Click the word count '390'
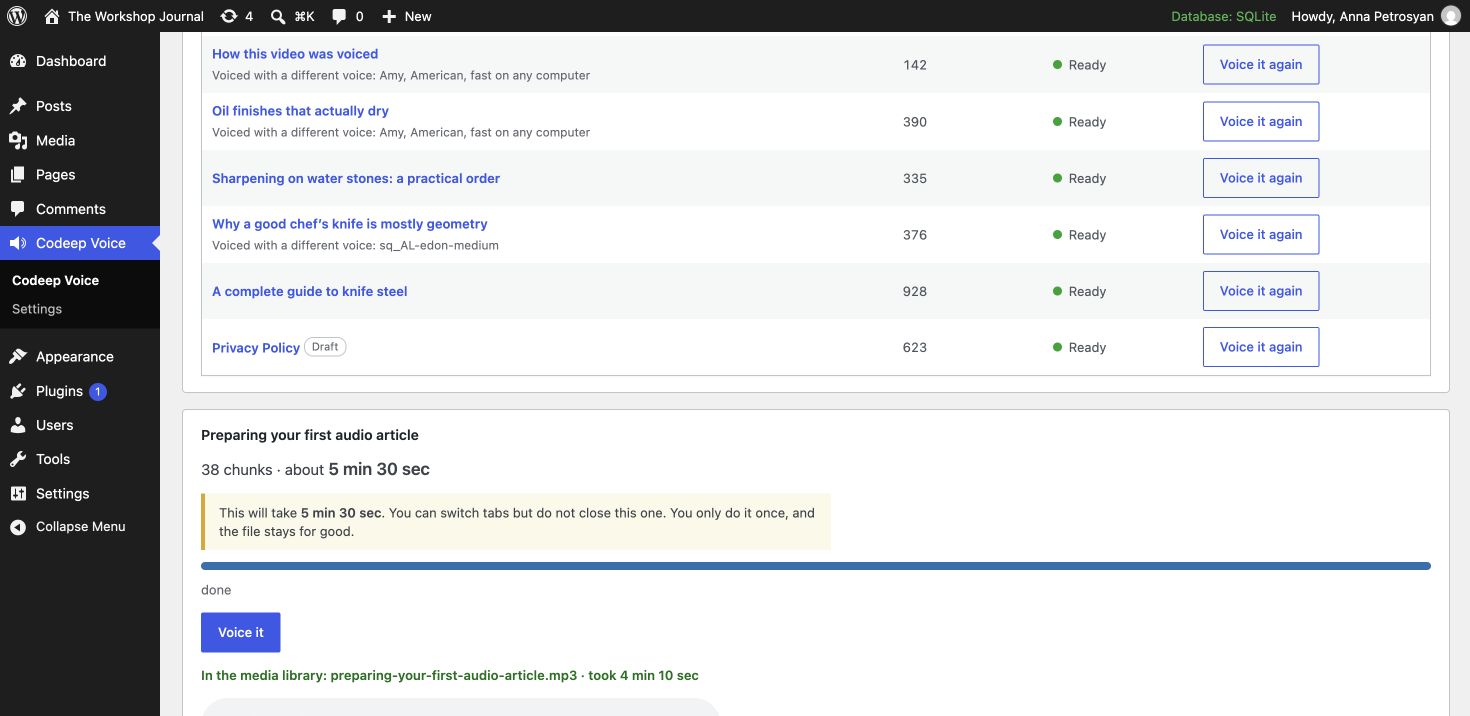The height and width of the screenshot is (716, 1470). pyautogui.click(x=915, y=122)
